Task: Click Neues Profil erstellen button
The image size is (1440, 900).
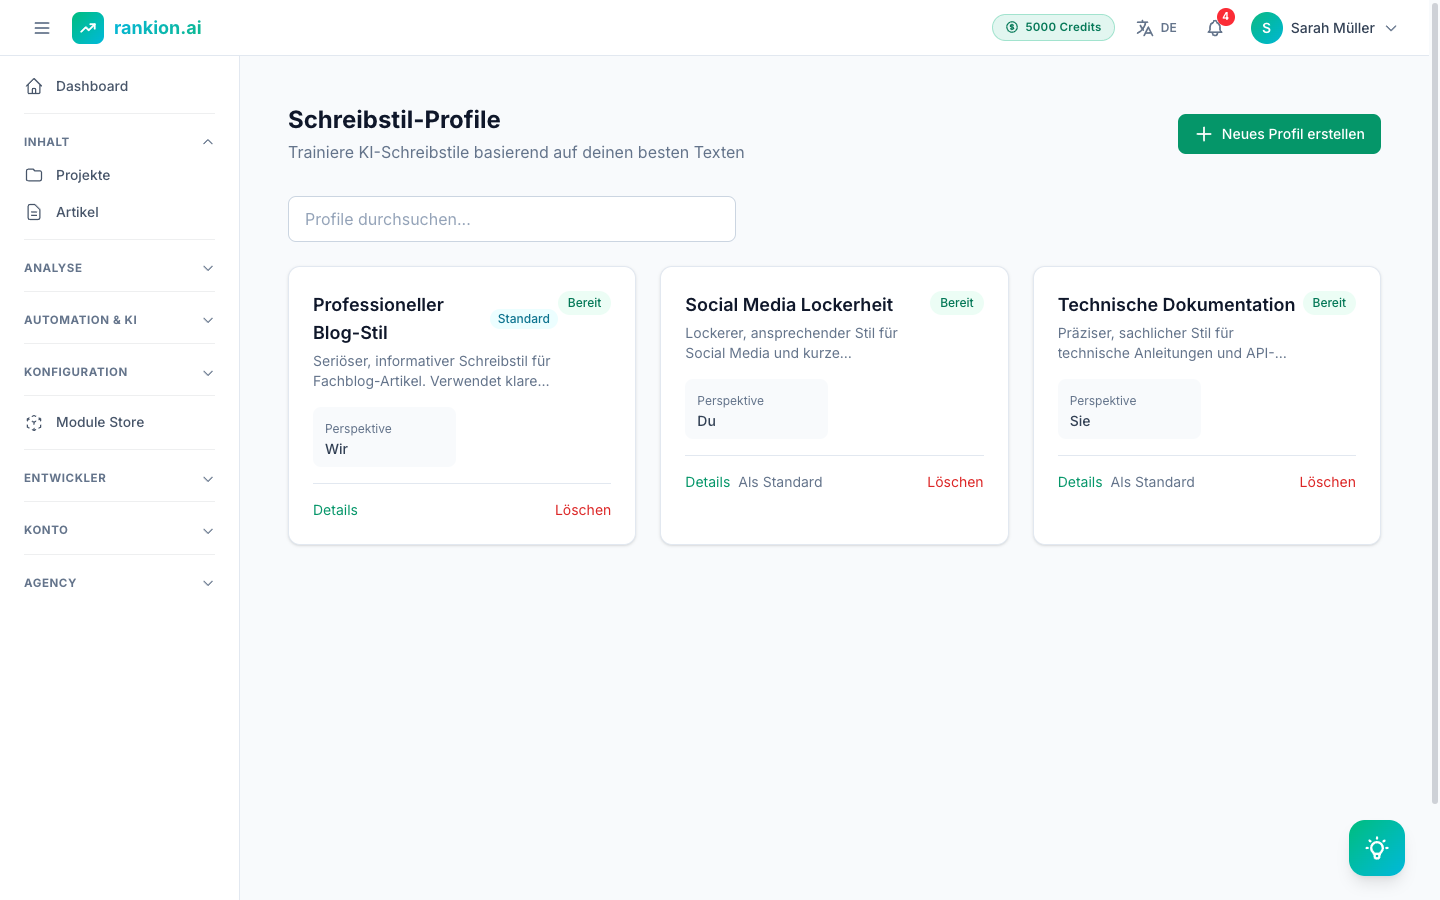Action: 1279,134
